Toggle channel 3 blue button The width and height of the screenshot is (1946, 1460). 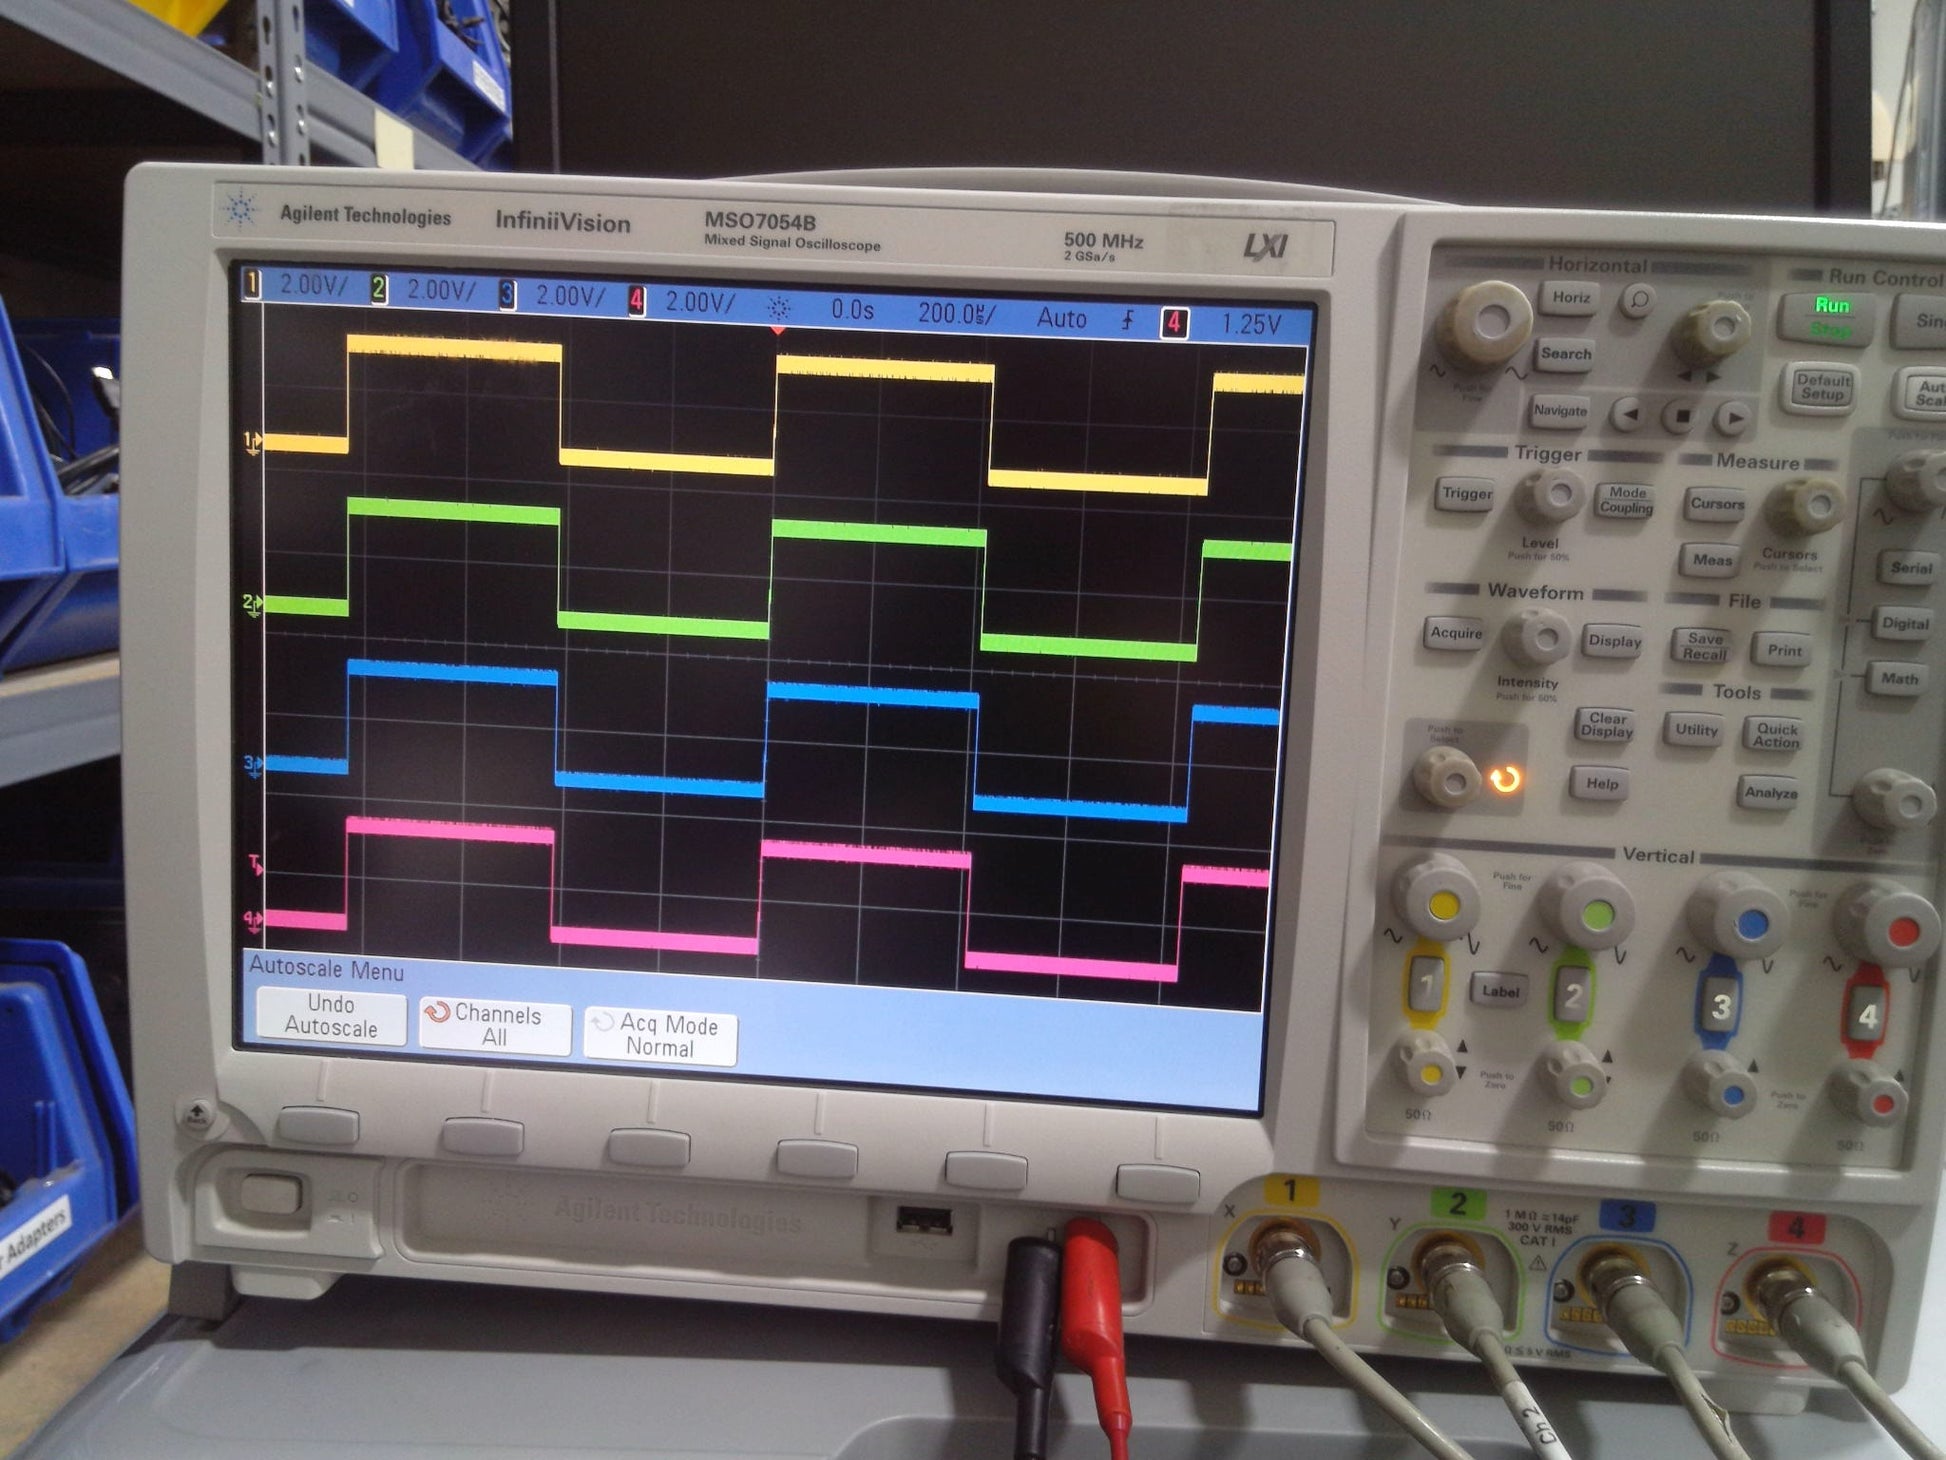1720,1005
